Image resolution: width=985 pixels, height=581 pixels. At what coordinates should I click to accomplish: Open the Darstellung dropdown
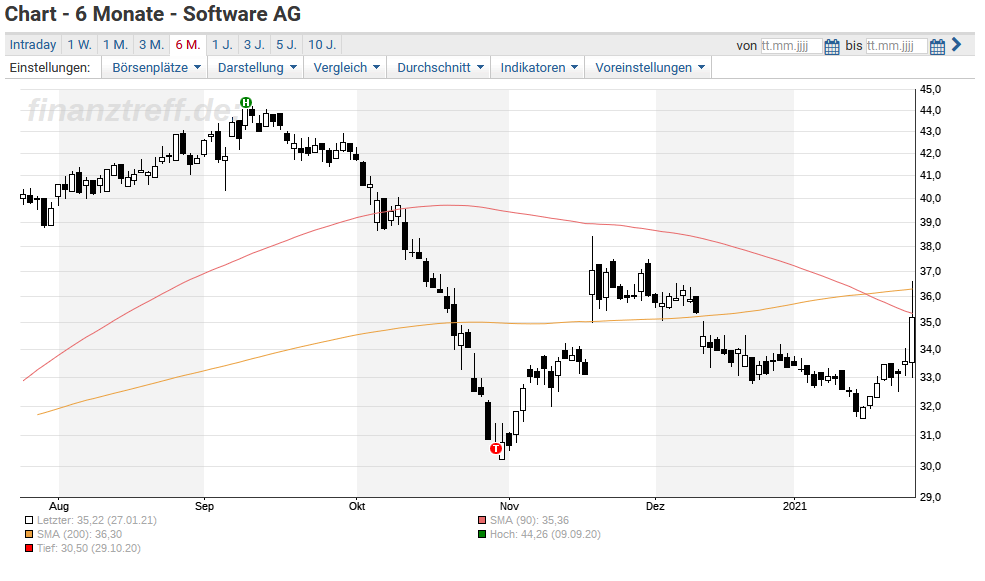tap(256, 68)
